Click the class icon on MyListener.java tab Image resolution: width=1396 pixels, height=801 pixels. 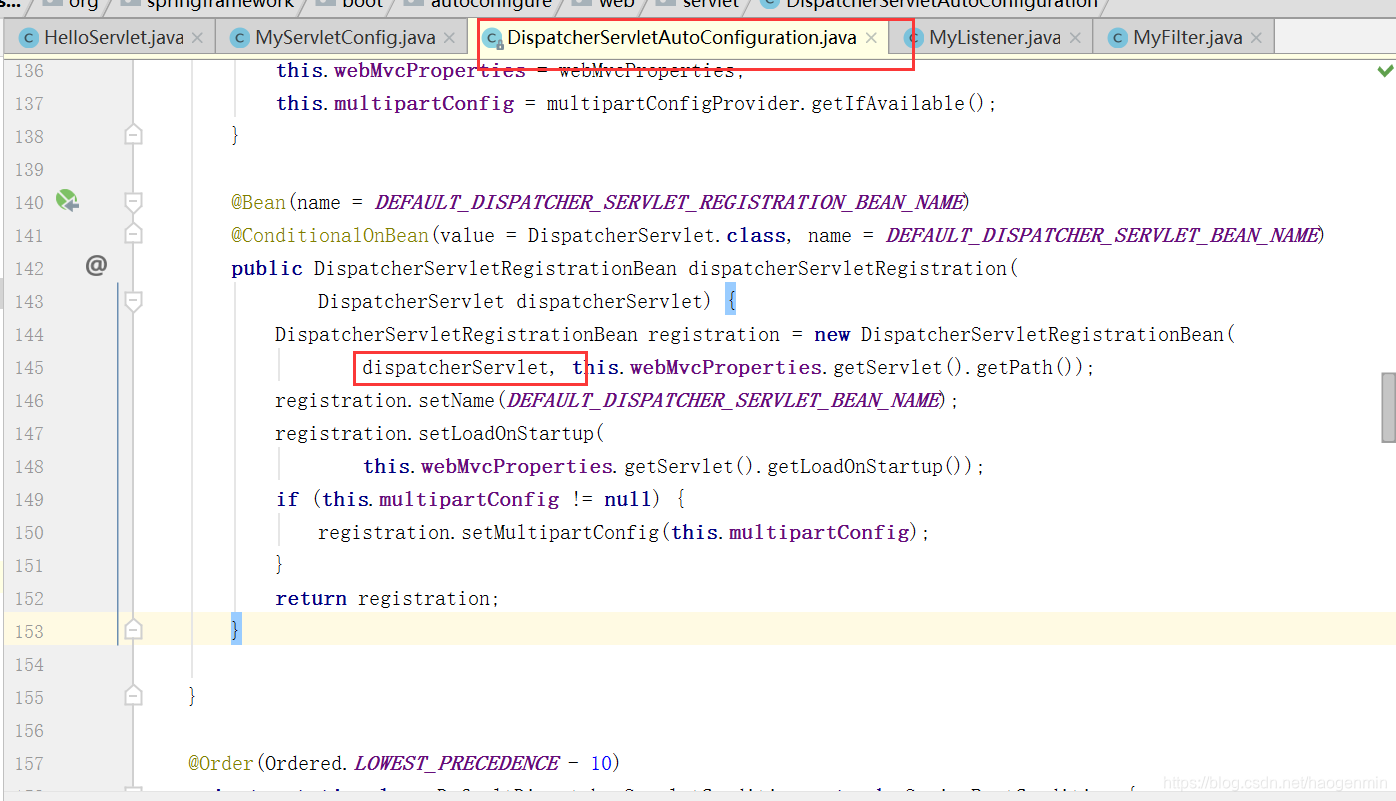tap(915, 37)
